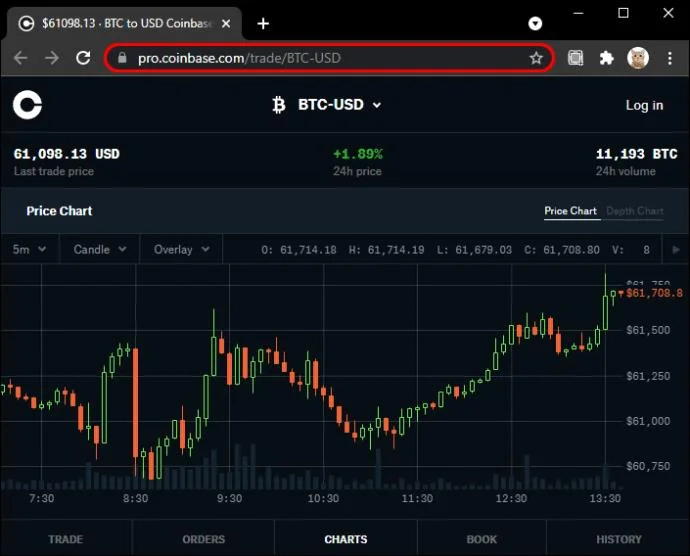
Task: Close the BTC to USD Coinbase tab
Action: (x=226, y=23)
